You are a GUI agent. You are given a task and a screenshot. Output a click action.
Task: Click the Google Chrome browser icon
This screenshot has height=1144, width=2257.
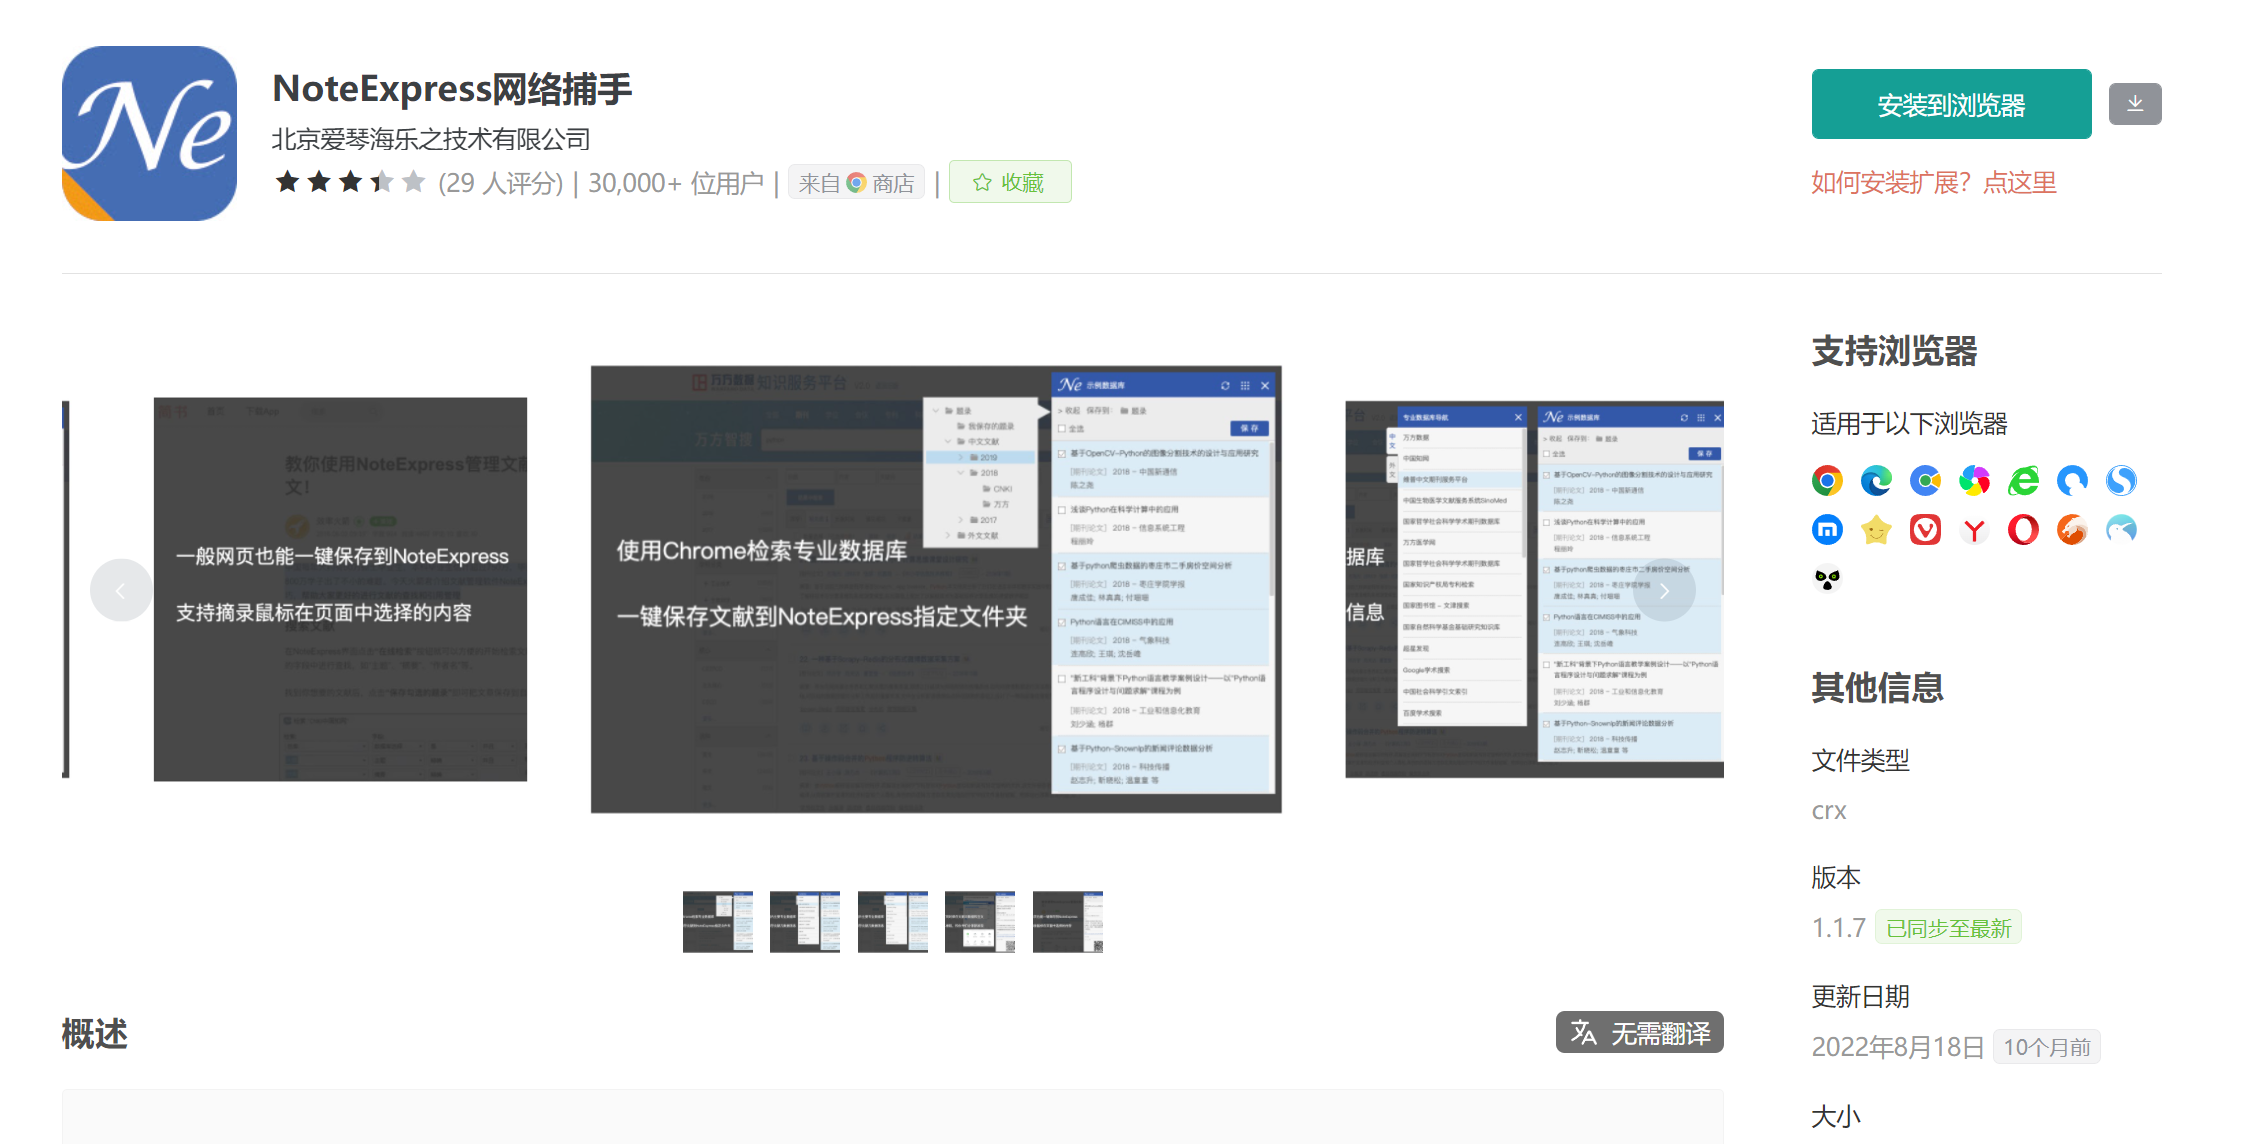point(1827,481)
